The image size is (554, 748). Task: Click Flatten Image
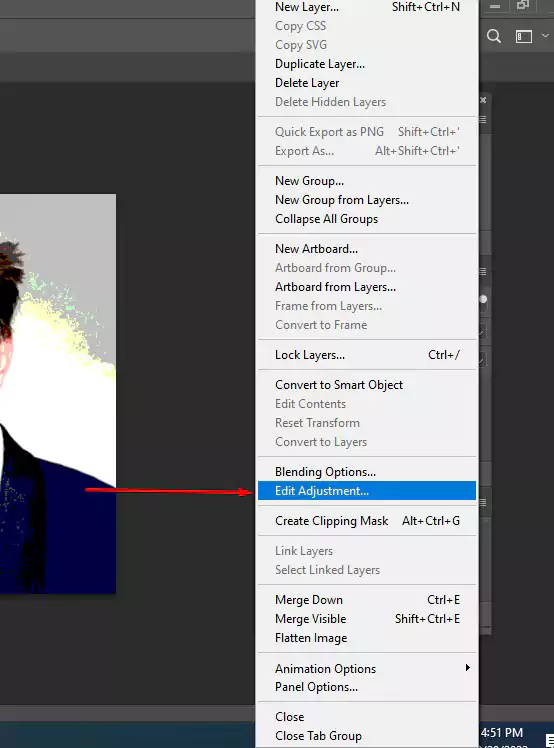pos(367,638)
